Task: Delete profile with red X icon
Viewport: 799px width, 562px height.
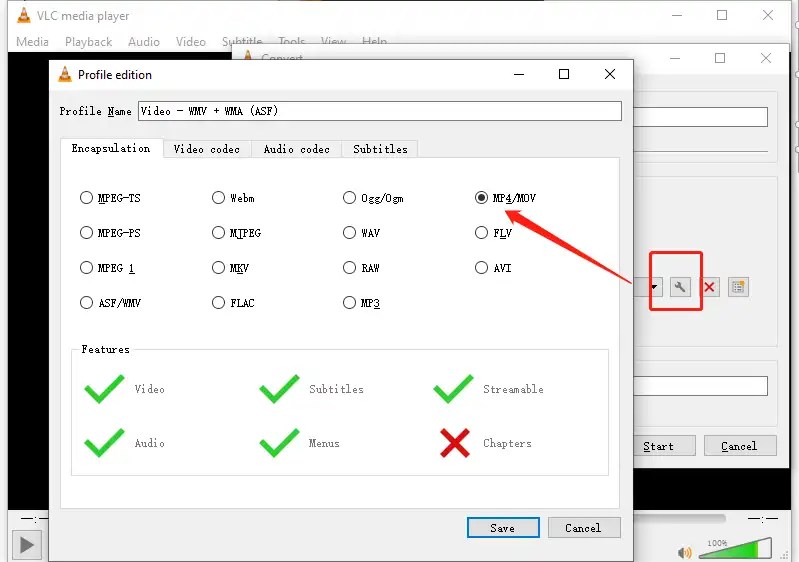Action: (709, 287)
